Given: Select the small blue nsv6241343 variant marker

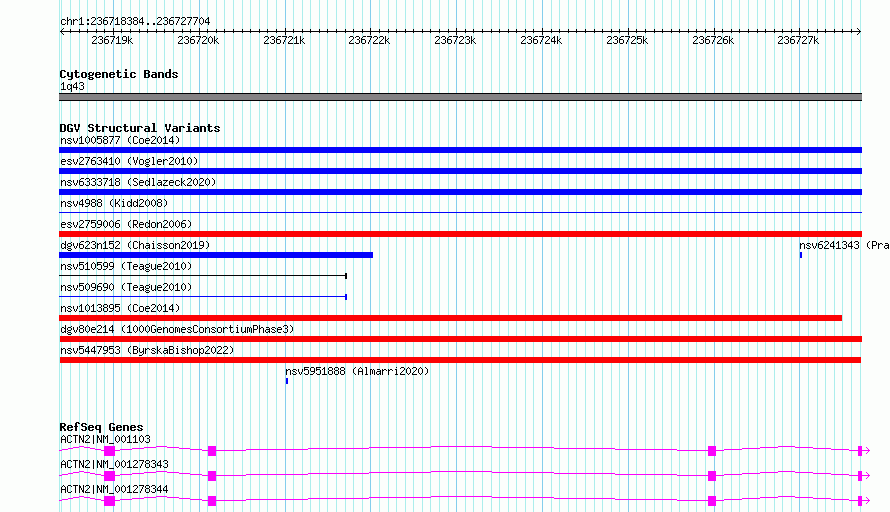Looking at the screenshot, I should [x=801, y=255].
